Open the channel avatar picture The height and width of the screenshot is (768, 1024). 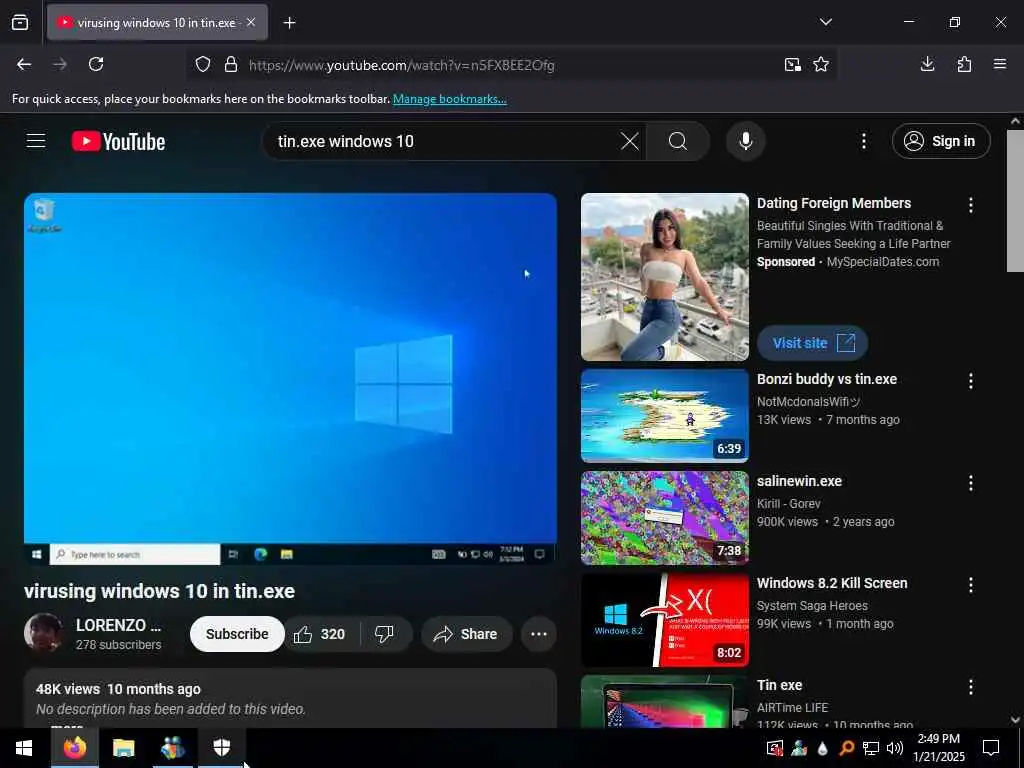[x=44, y=633]
